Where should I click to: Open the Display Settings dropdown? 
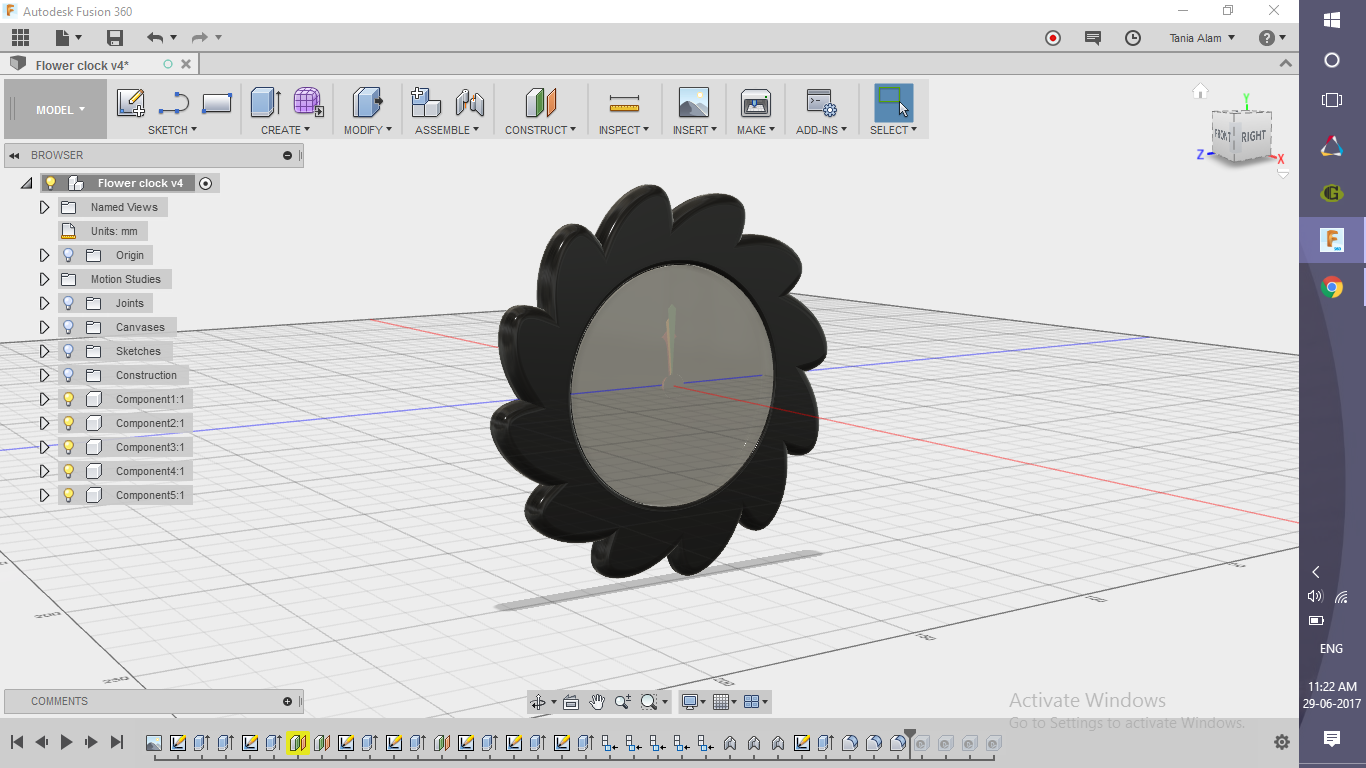tap(693, 702)
